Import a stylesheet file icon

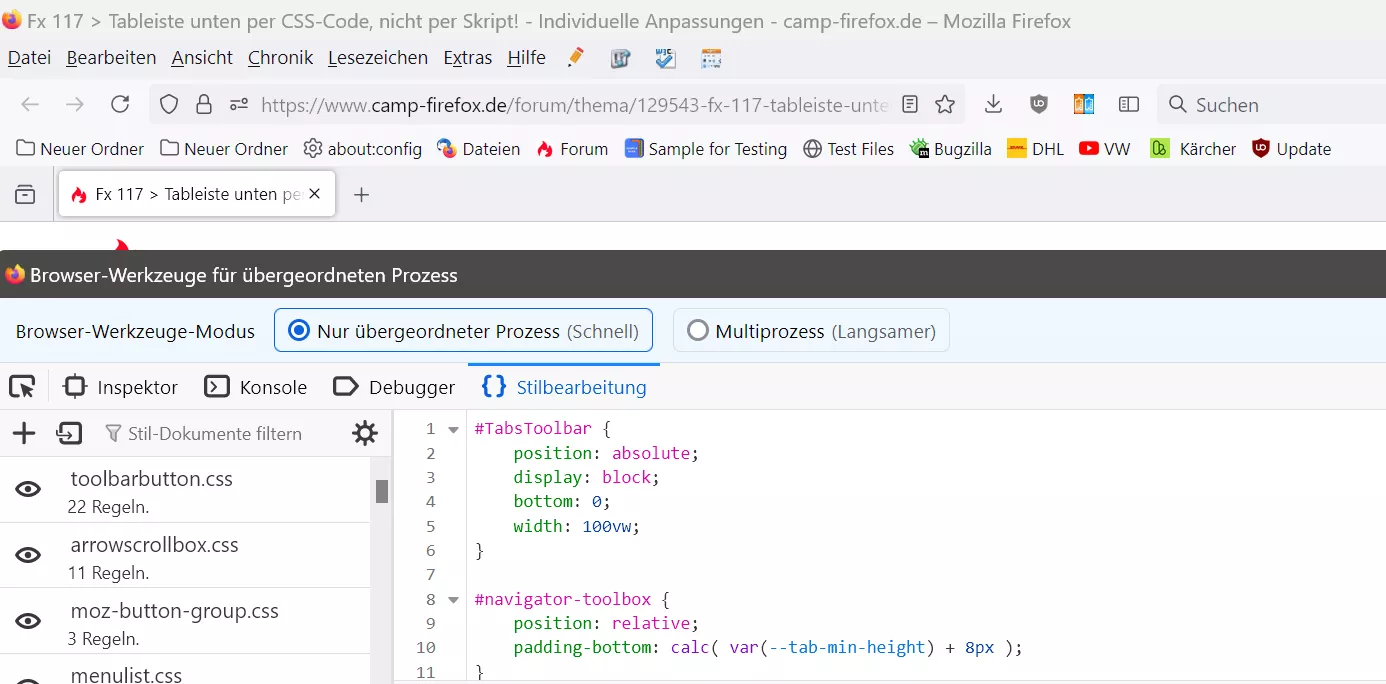click(x=69, y=433)
